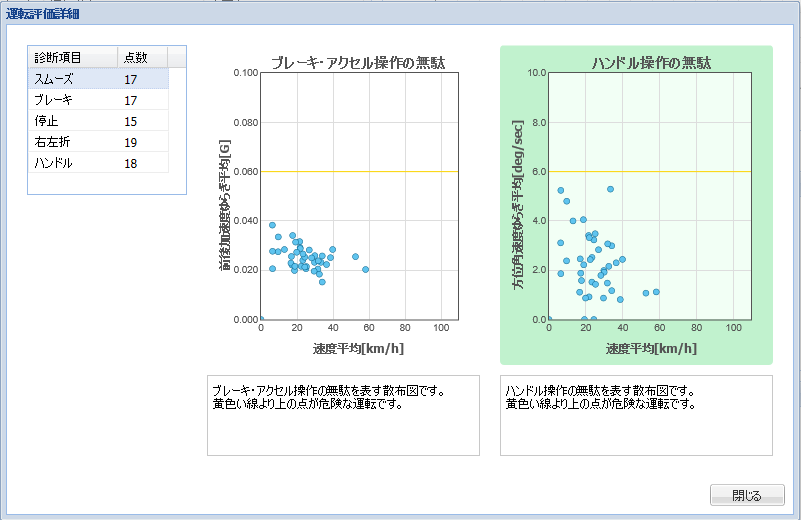Select the ハンドル diagnostic row
This screenshot has width=801, height=520.
tap(98, 162)
